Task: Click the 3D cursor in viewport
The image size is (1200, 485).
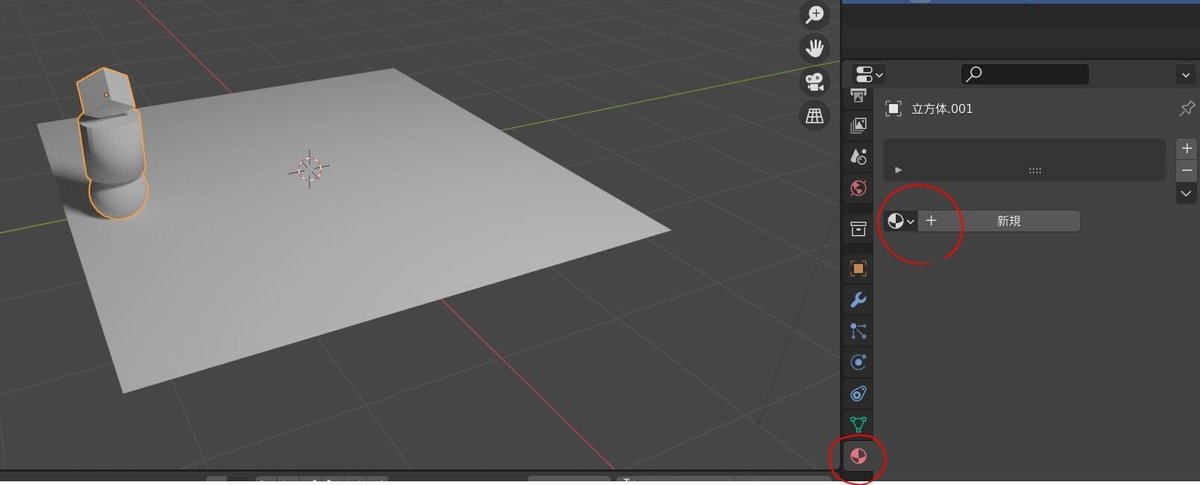Action: pyautogui.click(x=310, y=169)
